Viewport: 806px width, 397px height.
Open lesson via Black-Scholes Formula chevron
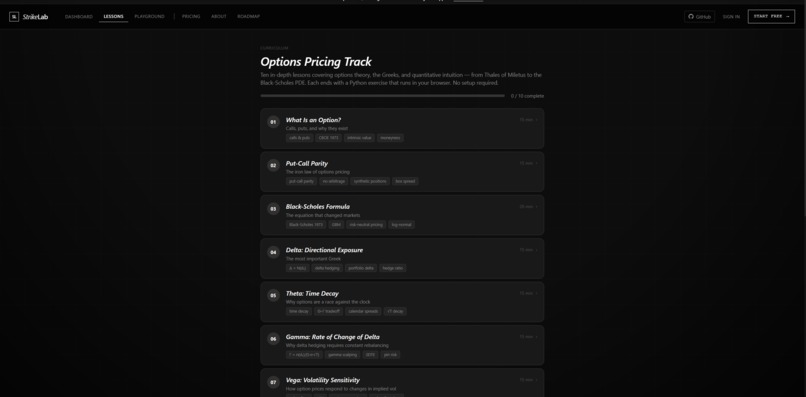537,207
